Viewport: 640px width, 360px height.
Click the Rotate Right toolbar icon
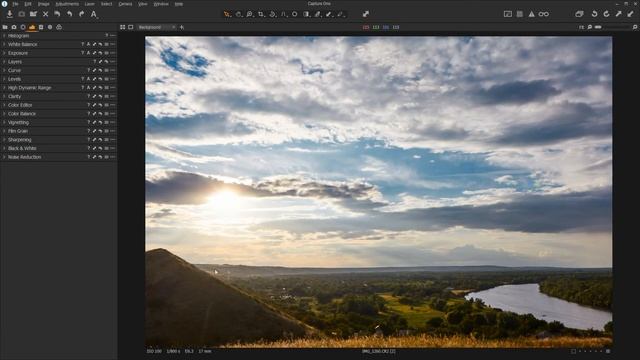click(607, 14)
